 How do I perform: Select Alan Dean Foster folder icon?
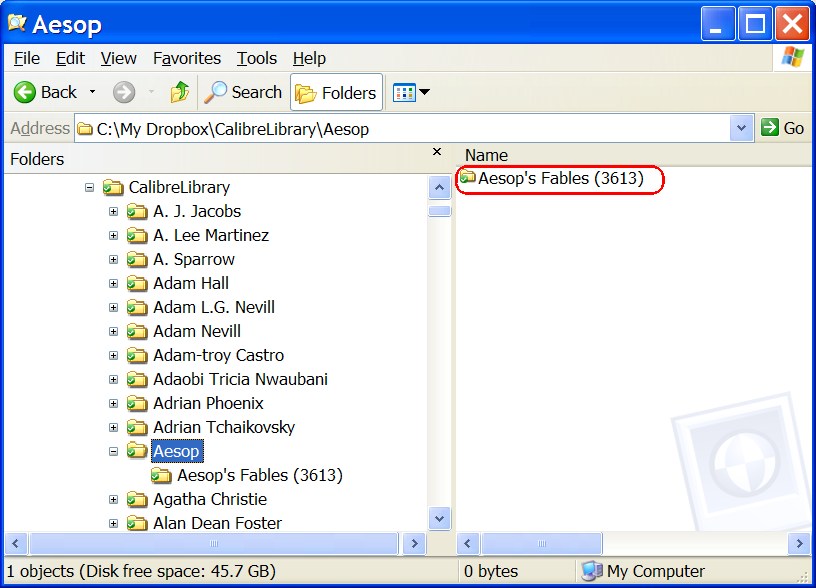137,523
